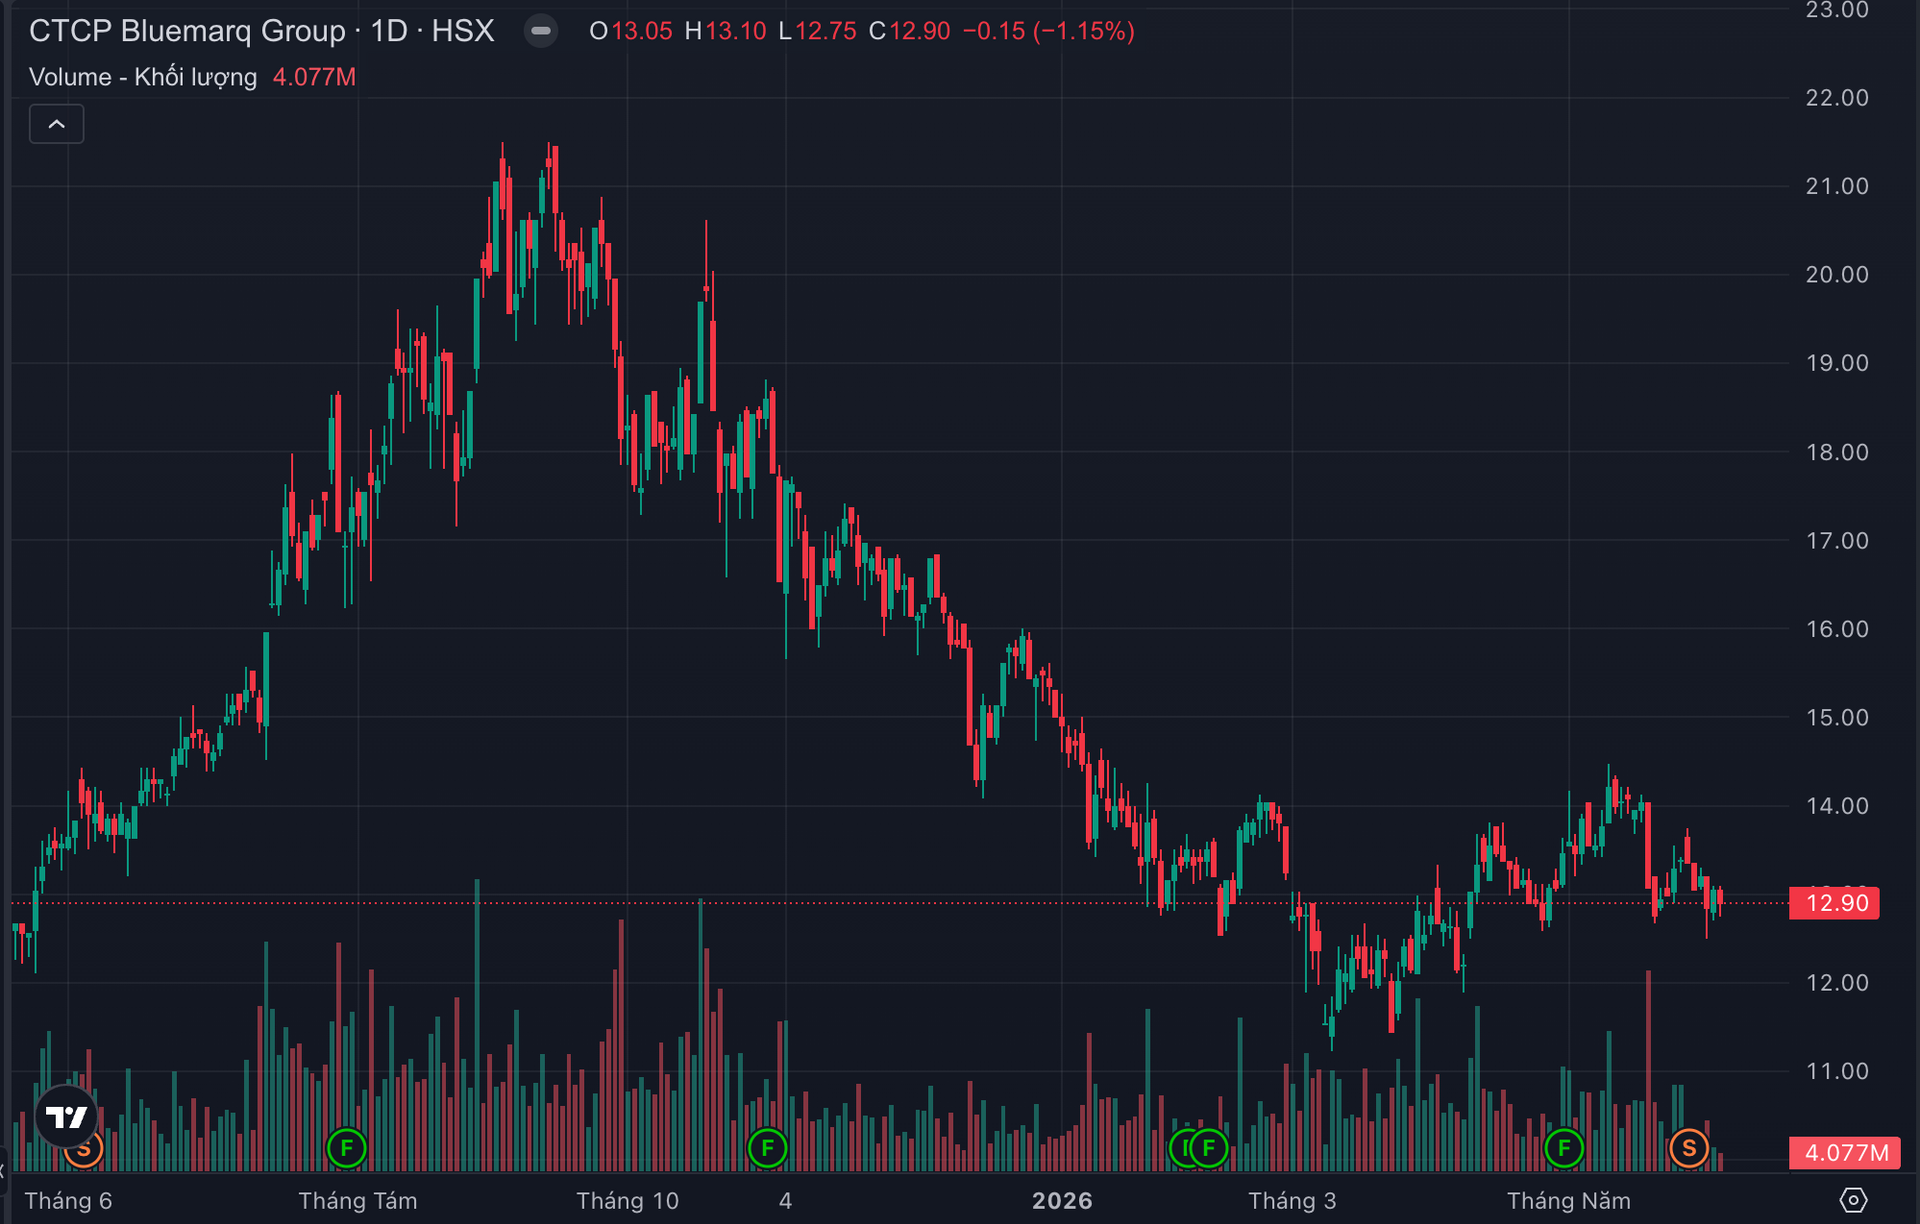Click the Tháng 10 time axis label
Screen dimensions: 1920x1224
[627, 1200]
